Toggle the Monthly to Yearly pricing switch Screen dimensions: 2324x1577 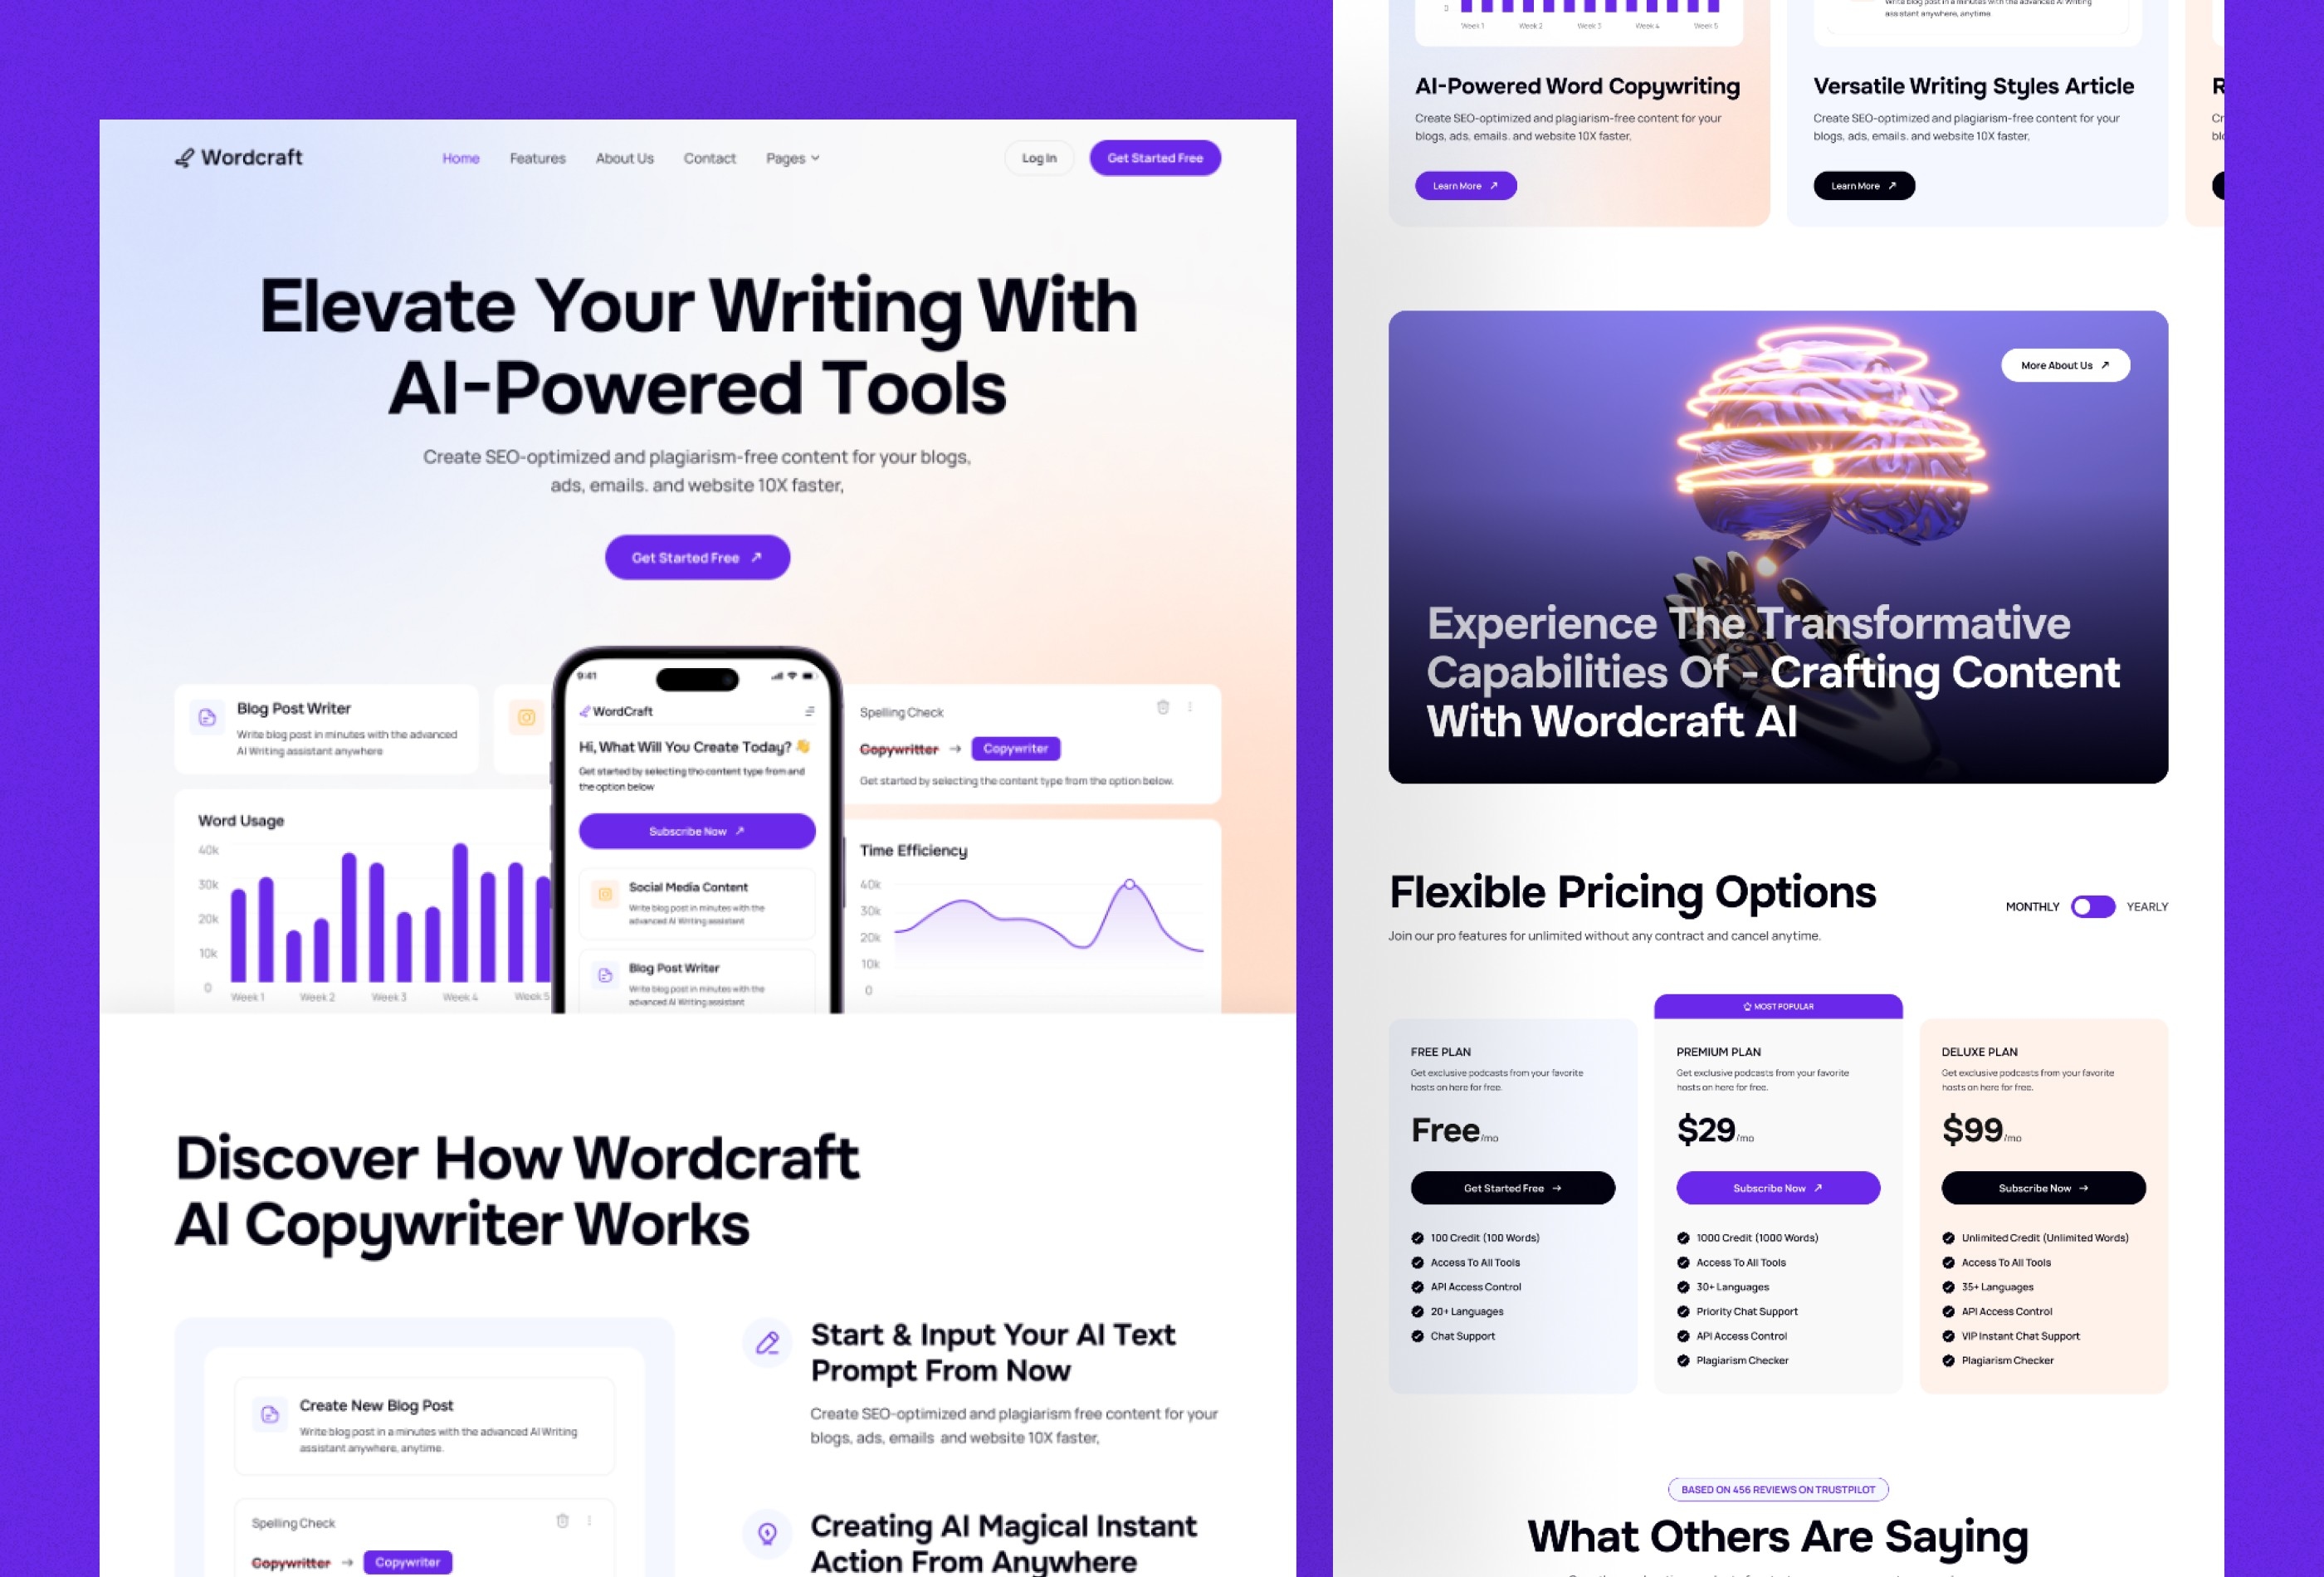click(x=2090, y=906)
